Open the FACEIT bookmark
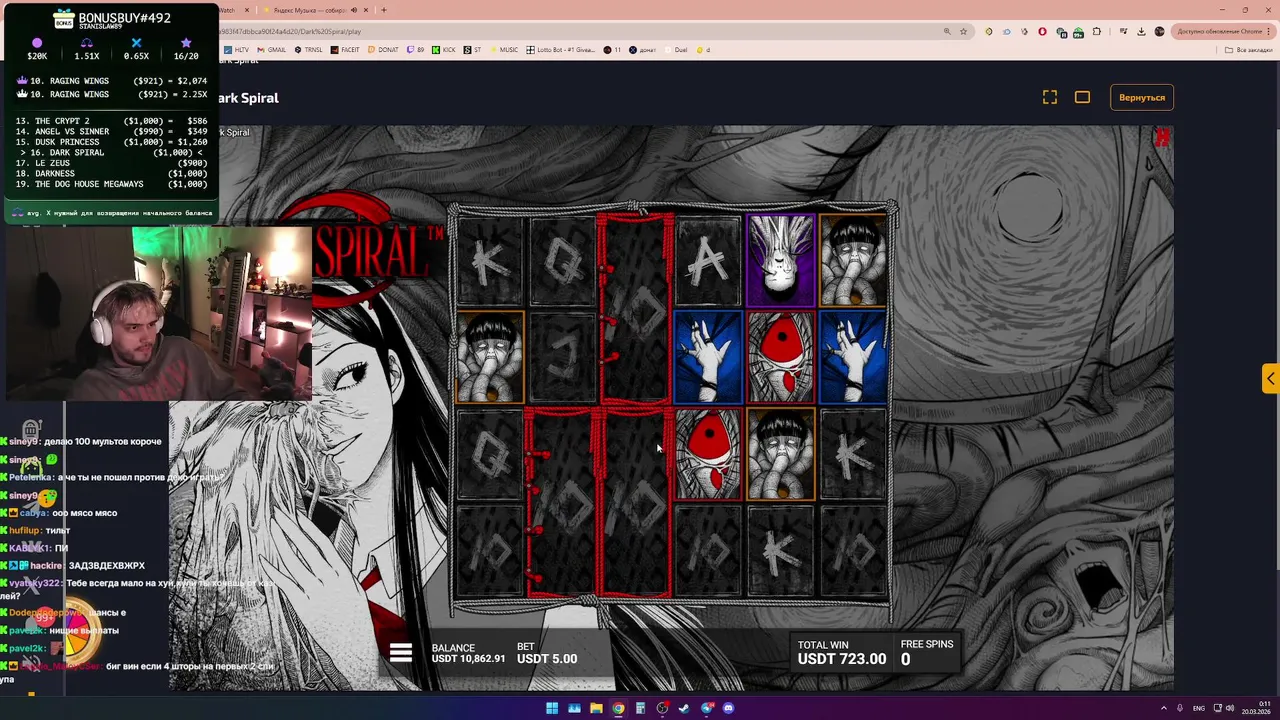The height and width of the screenshot is (720, 1280). coord(345,49)
